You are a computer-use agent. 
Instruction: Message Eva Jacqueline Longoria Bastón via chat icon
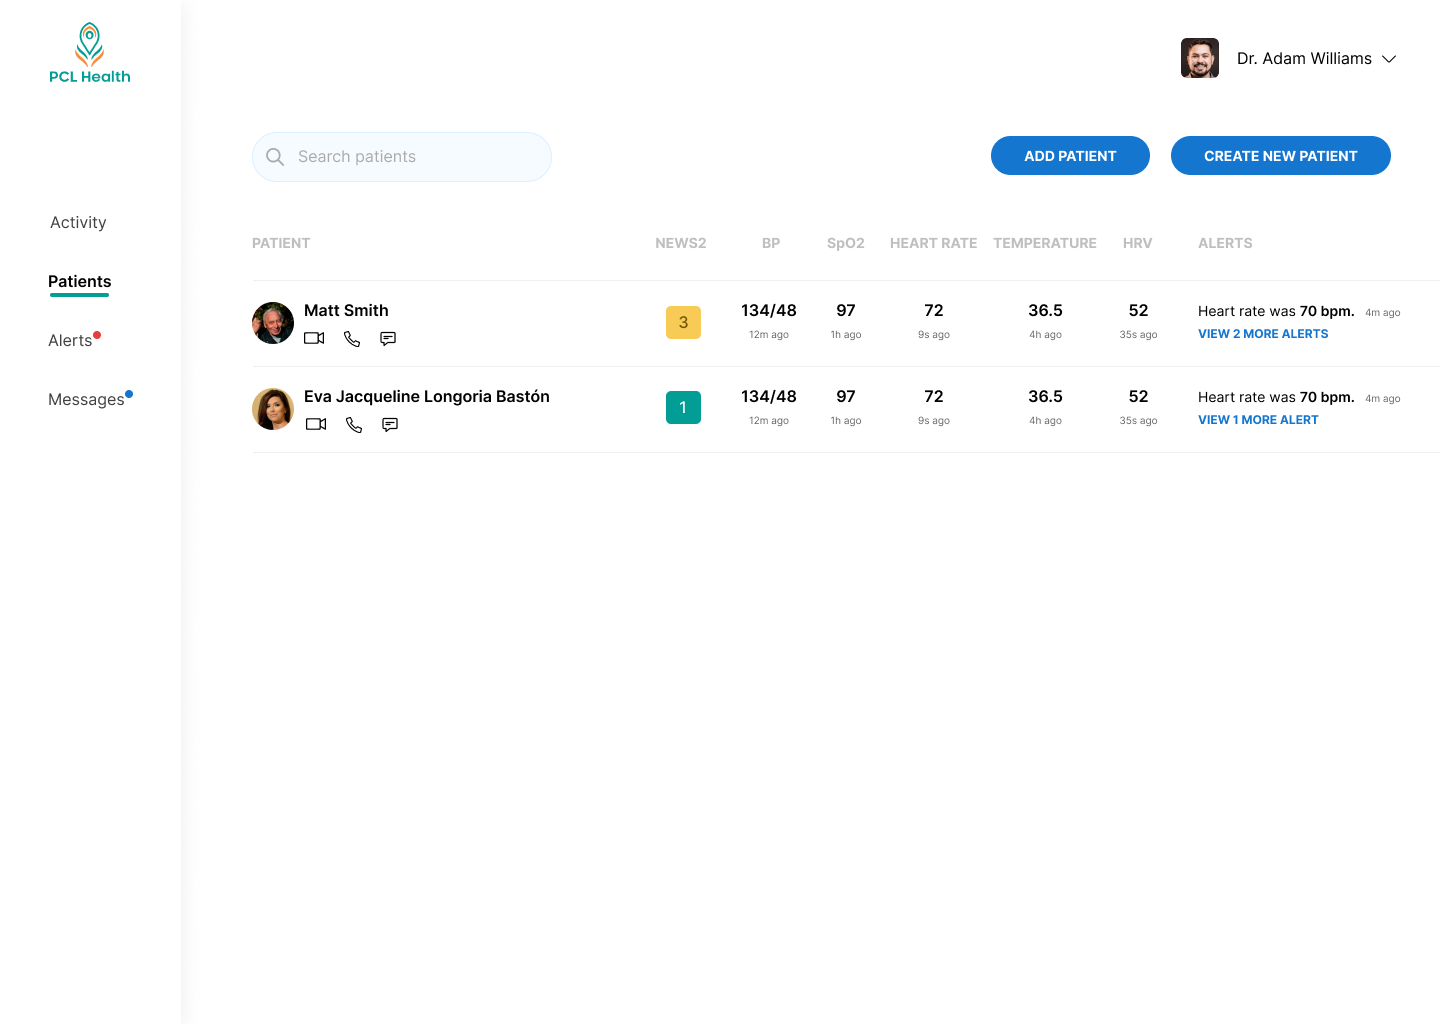pyautogui.click(x=390, y=424)
